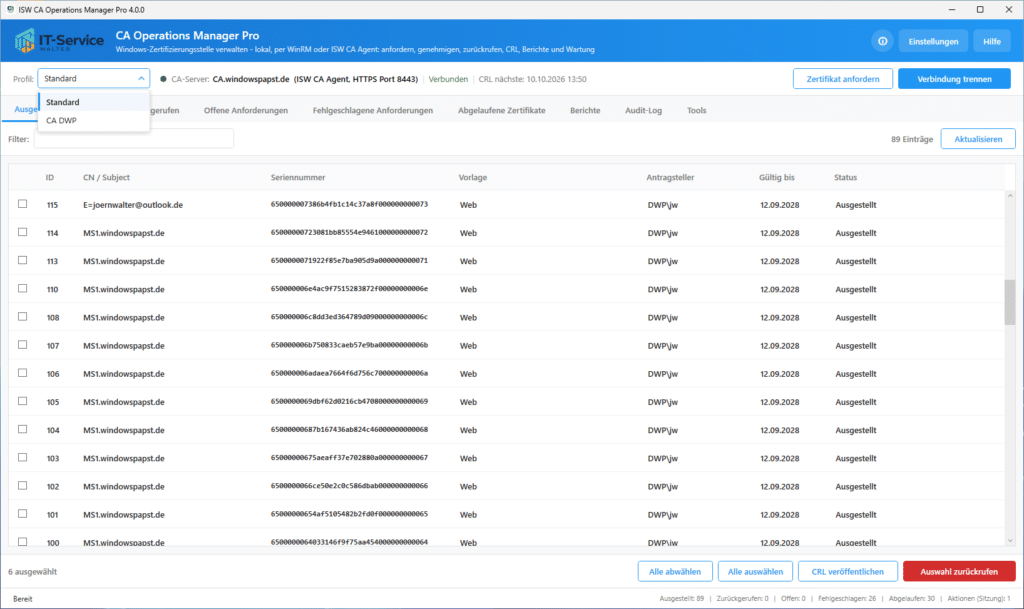Click the vertical scrollbar thumb of the table

[1010, 302]
